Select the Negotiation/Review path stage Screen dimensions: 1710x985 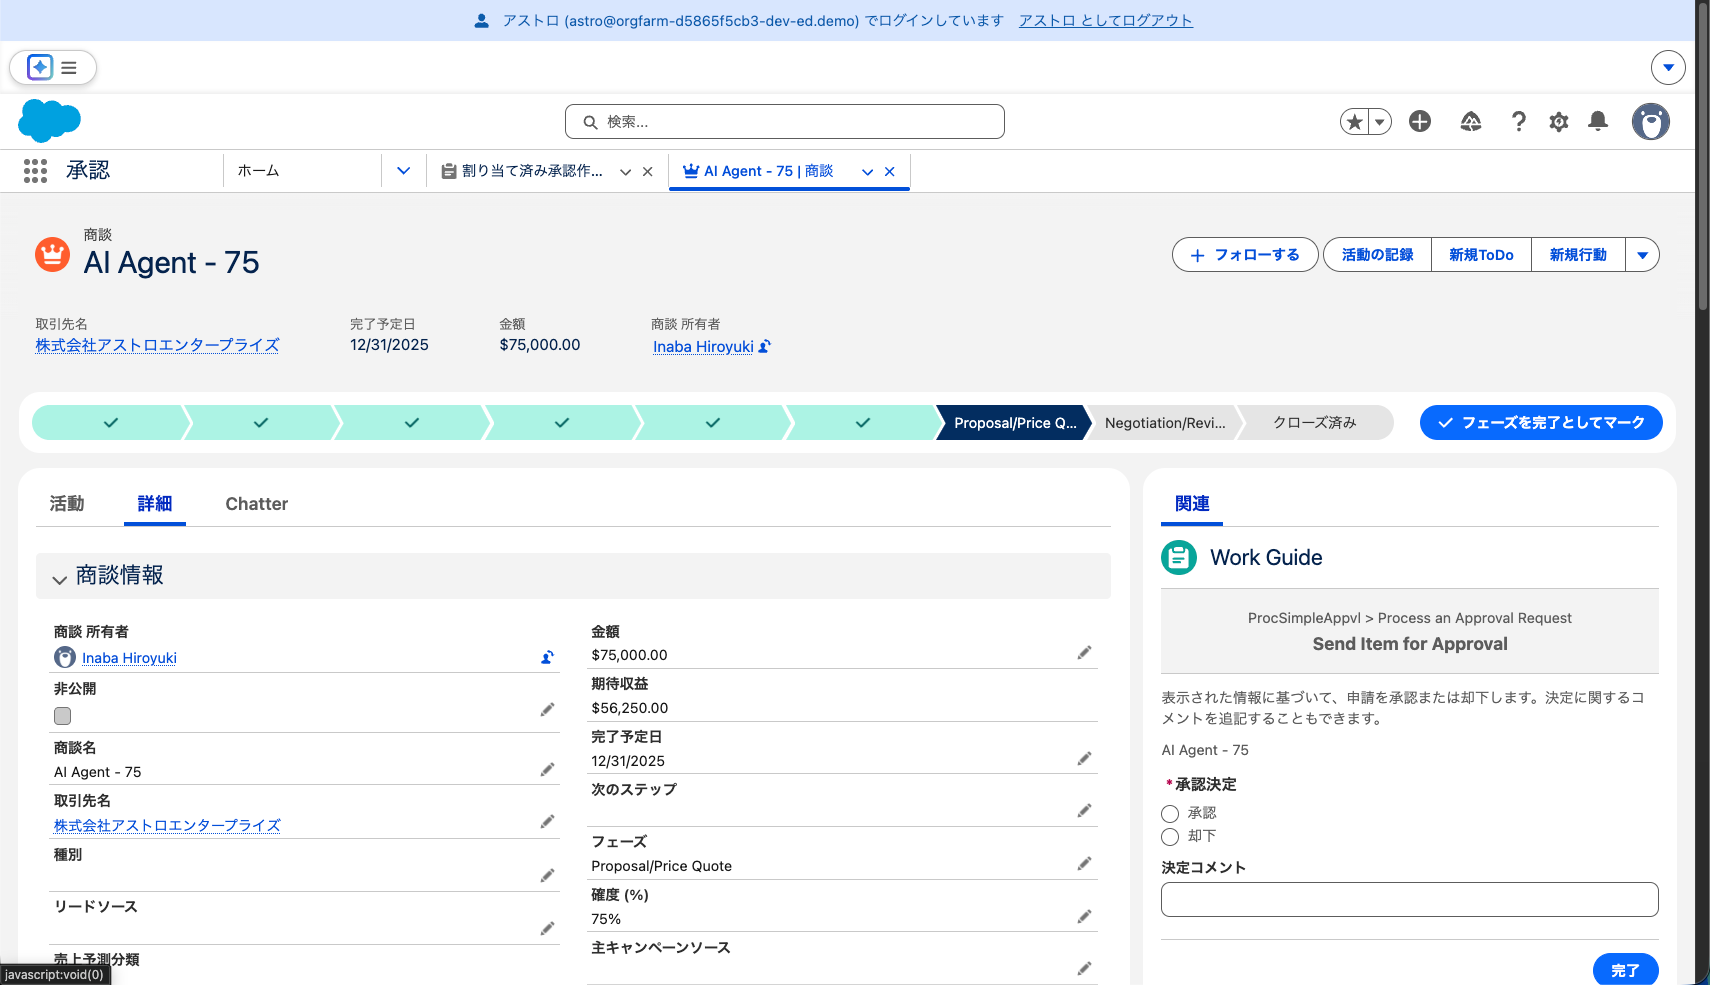pos(1165,423)
